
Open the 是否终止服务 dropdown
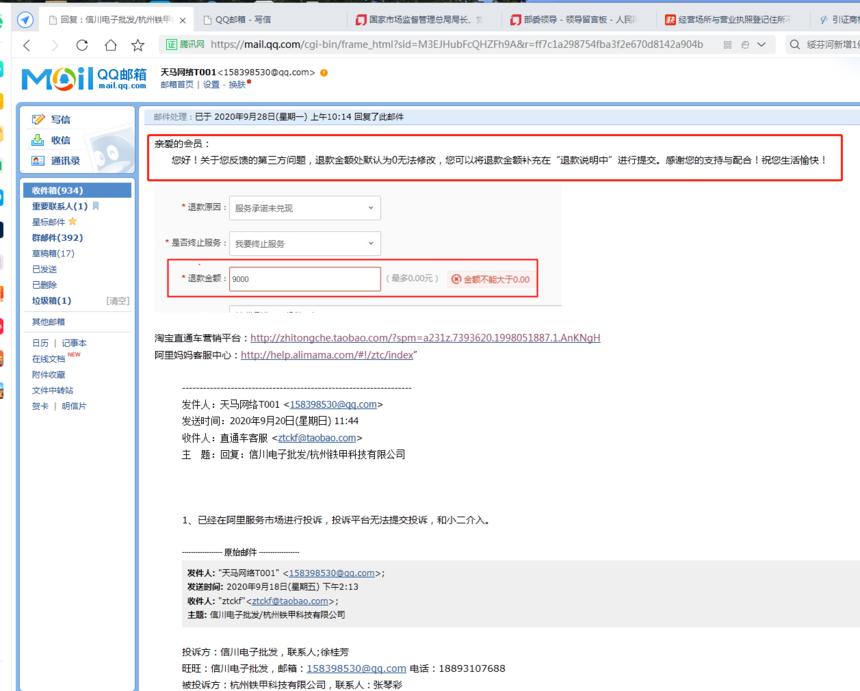click(305, 243)
